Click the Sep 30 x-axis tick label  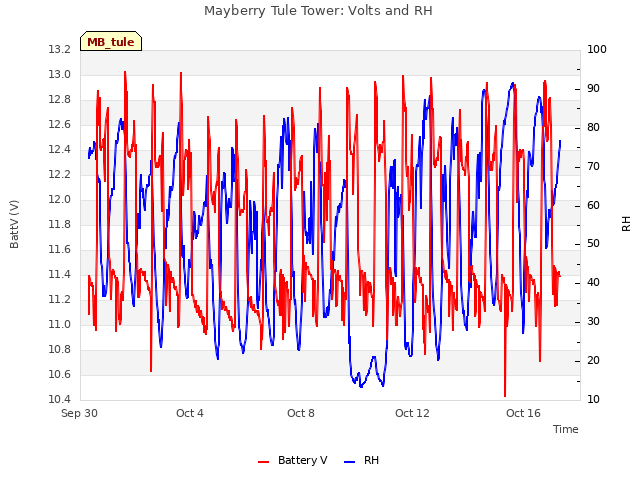tap(79, 413)
